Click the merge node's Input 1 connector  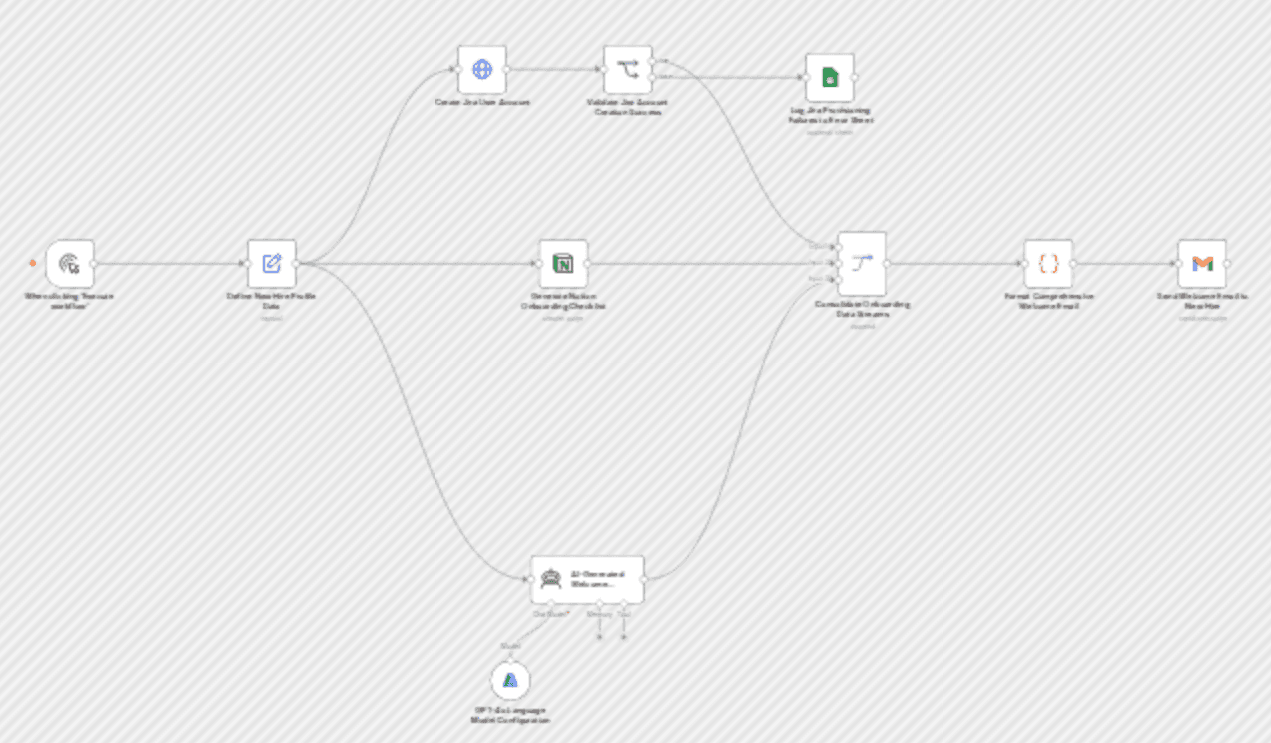pos(837,246)
